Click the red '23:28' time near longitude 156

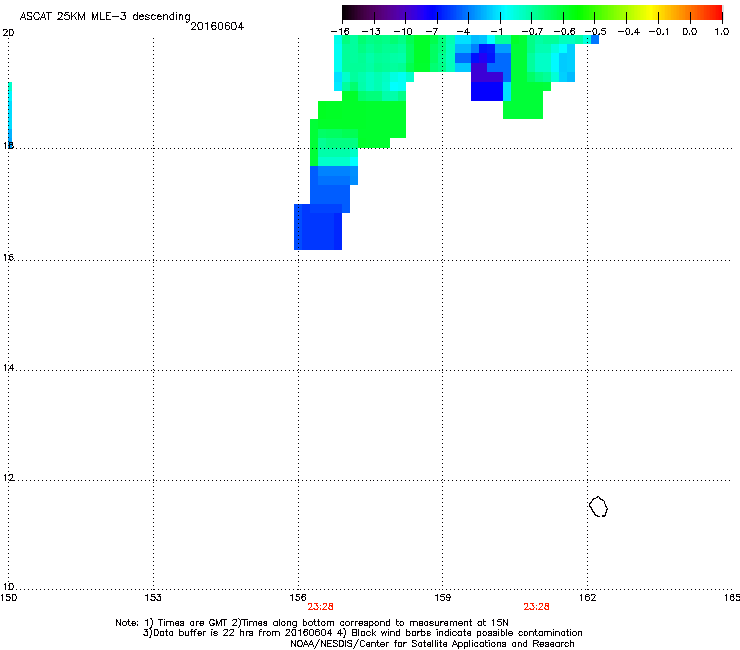click(x=320, y=607)
